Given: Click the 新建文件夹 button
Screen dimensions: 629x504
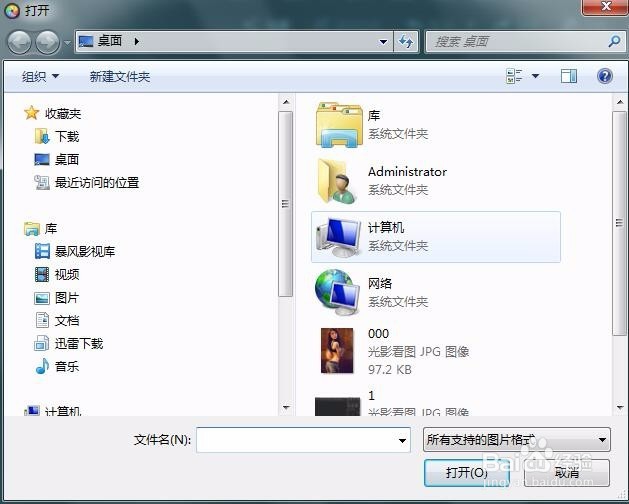Looking at the screenshot, I should click(x=120, y=76).
